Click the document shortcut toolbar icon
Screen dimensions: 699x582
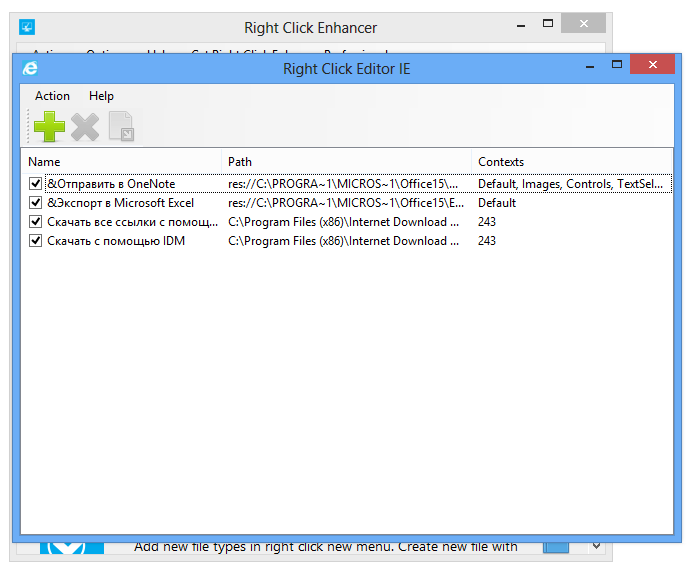[x=122, y=127]
